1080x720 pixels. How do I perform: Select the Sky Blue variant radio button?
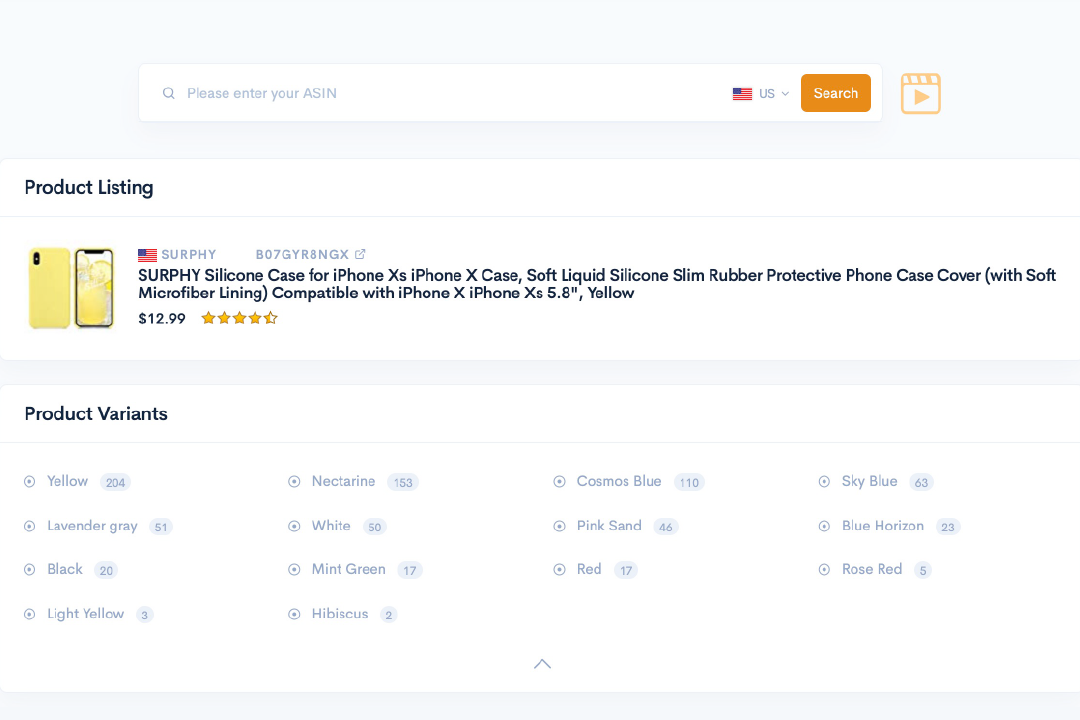tap(824, 482)
